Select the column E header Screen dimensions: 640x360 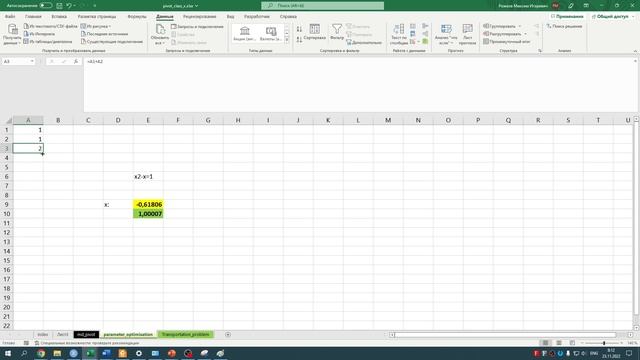click(x=148, y=120)
